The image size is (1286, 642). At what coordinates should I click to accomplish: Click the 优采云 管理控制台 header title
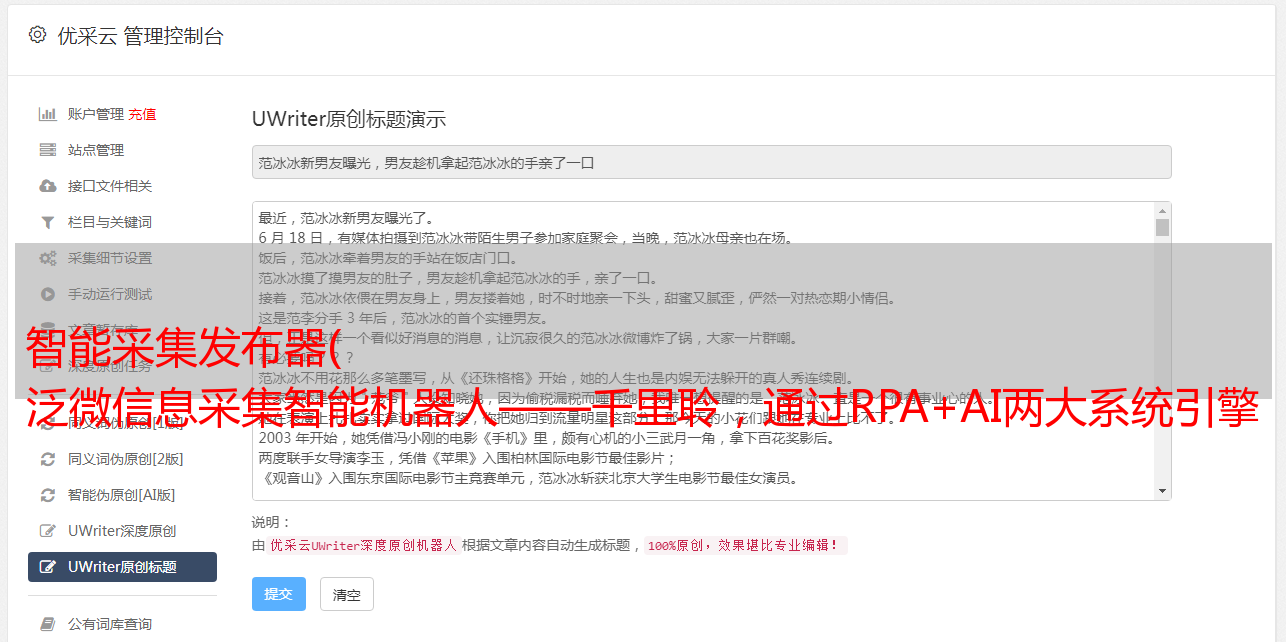click(x=140, y=36)
